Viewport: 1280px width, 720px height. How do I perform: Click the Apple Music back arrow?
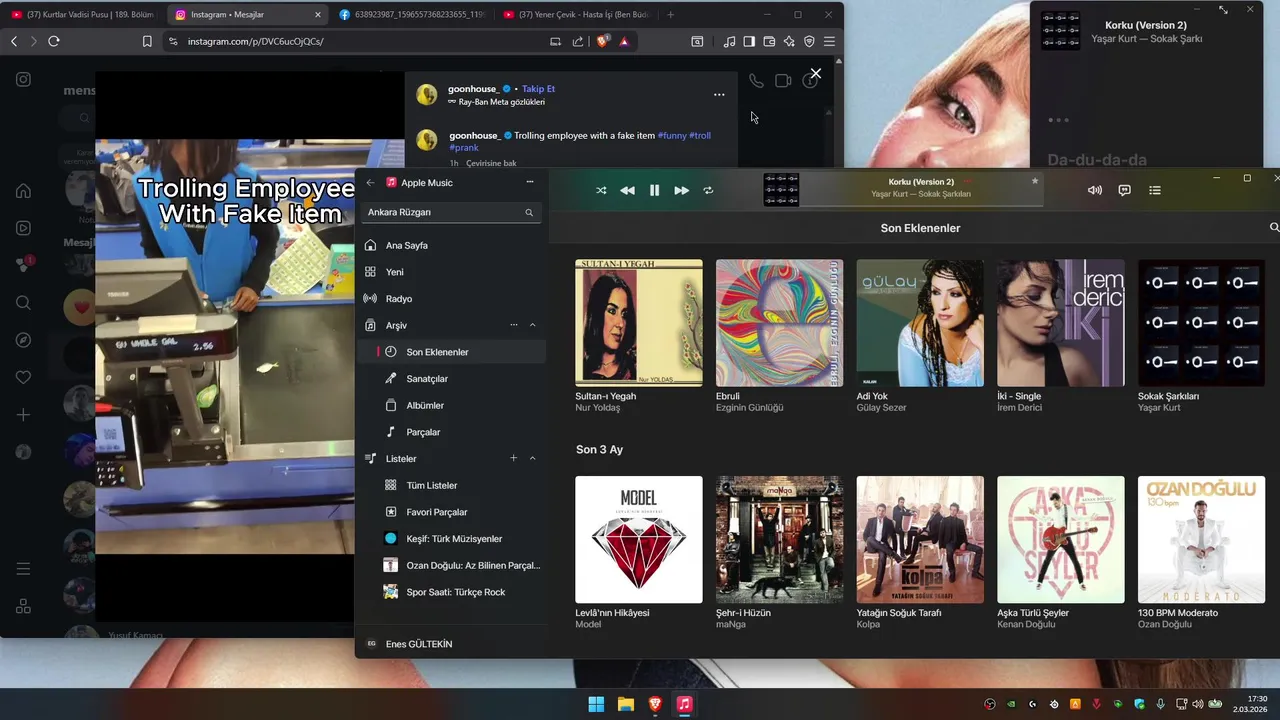(370, 182)
